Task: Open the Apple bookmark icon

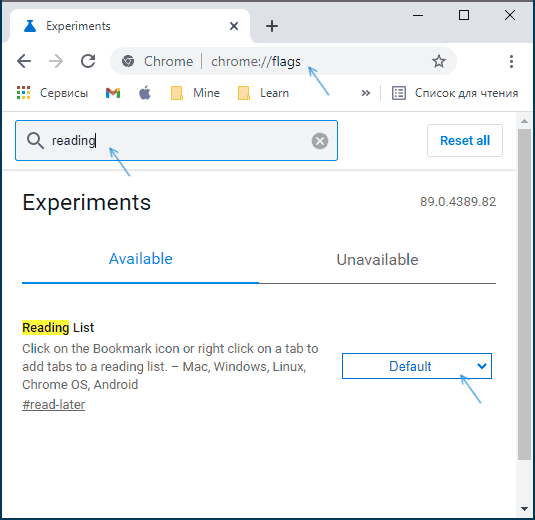Action: 145,93
